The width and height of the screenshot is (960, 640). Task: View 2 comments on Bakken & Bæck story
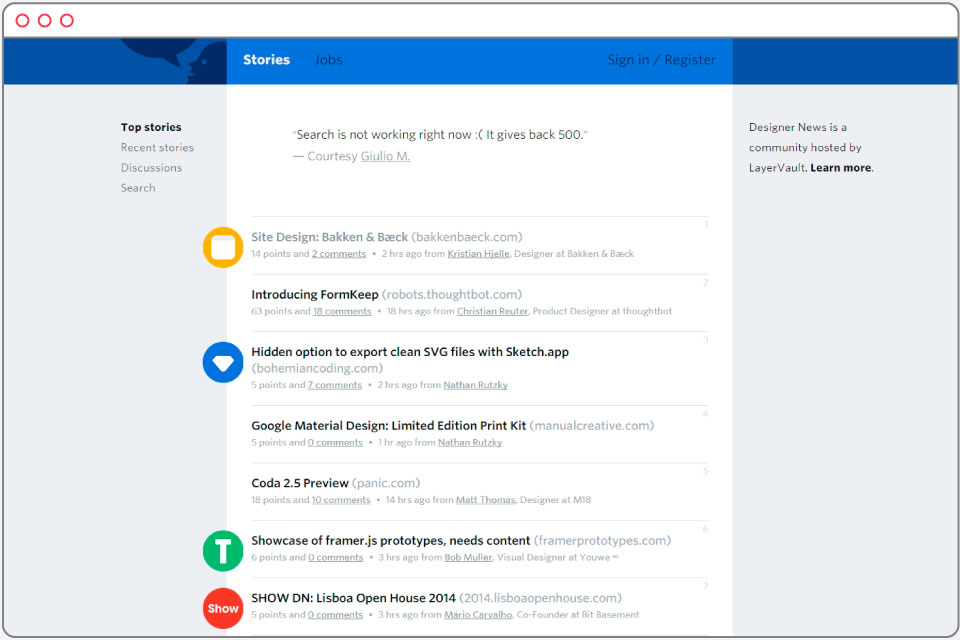[339, 254]
